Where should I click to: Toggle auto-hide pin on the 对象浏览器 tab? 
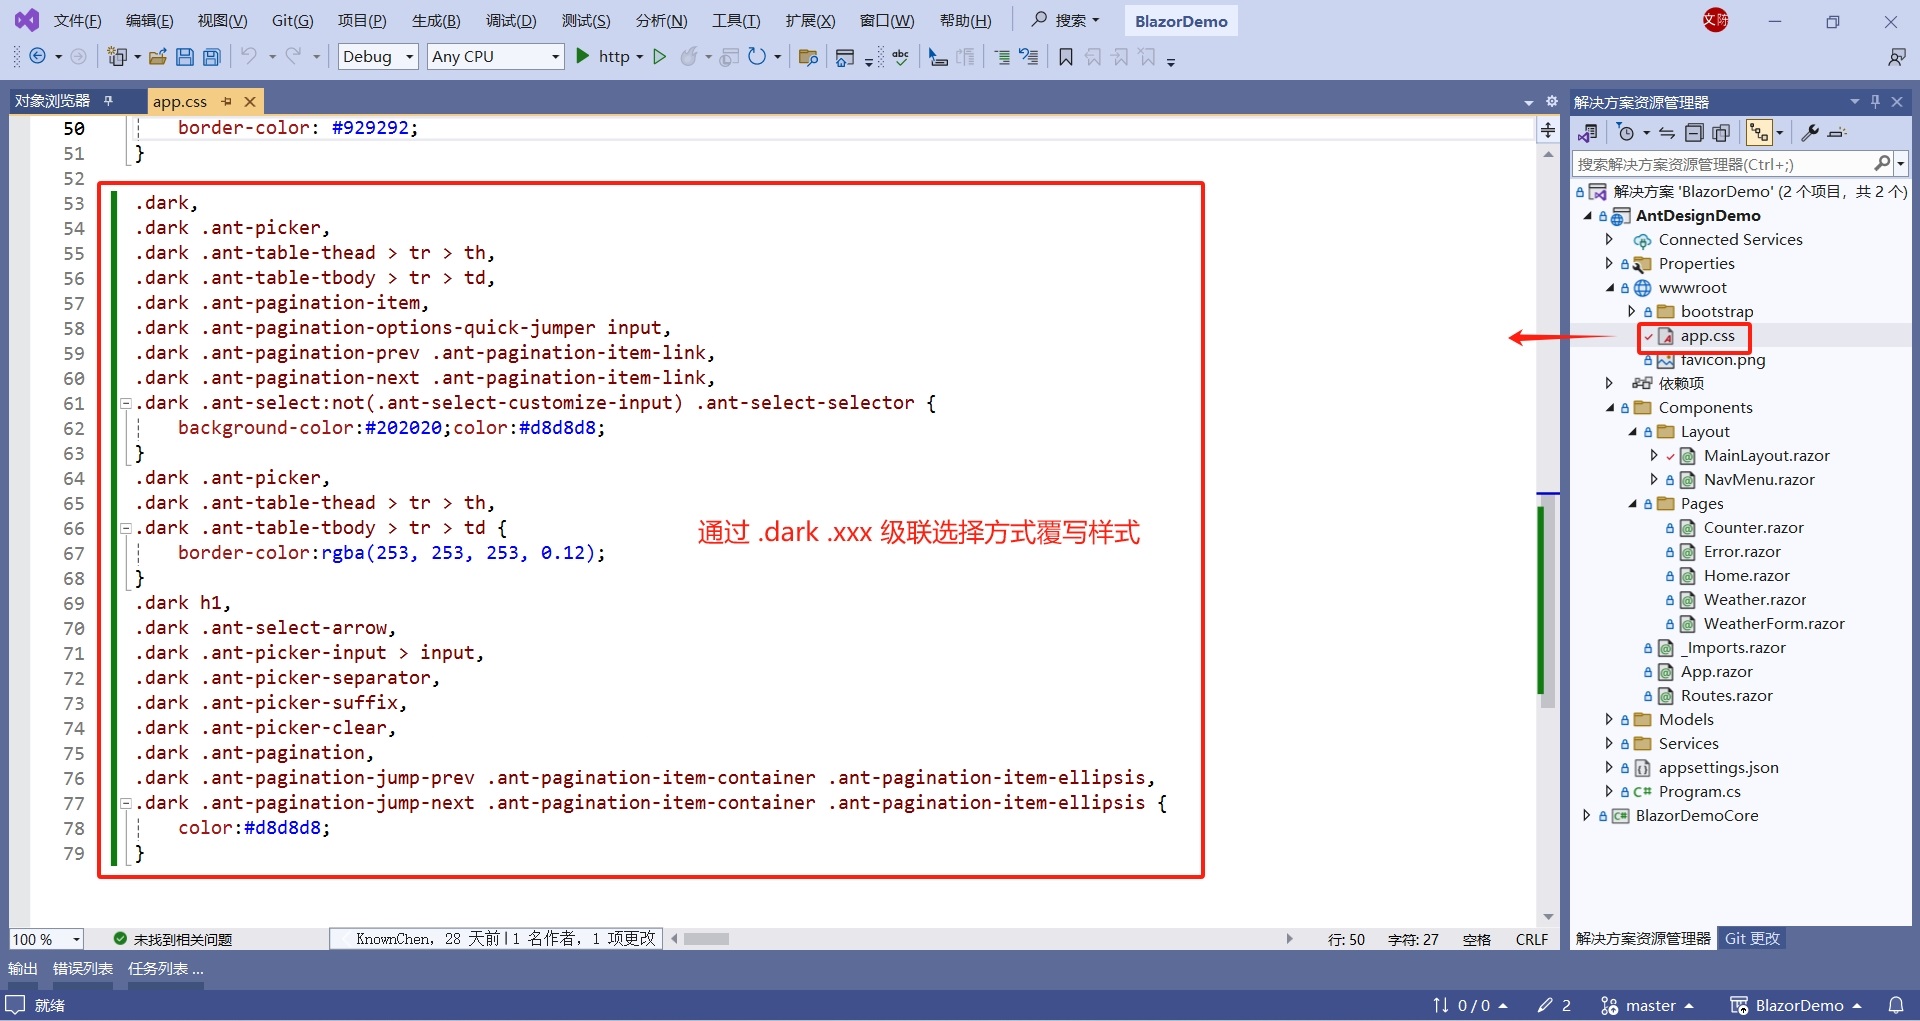(108, 101)
